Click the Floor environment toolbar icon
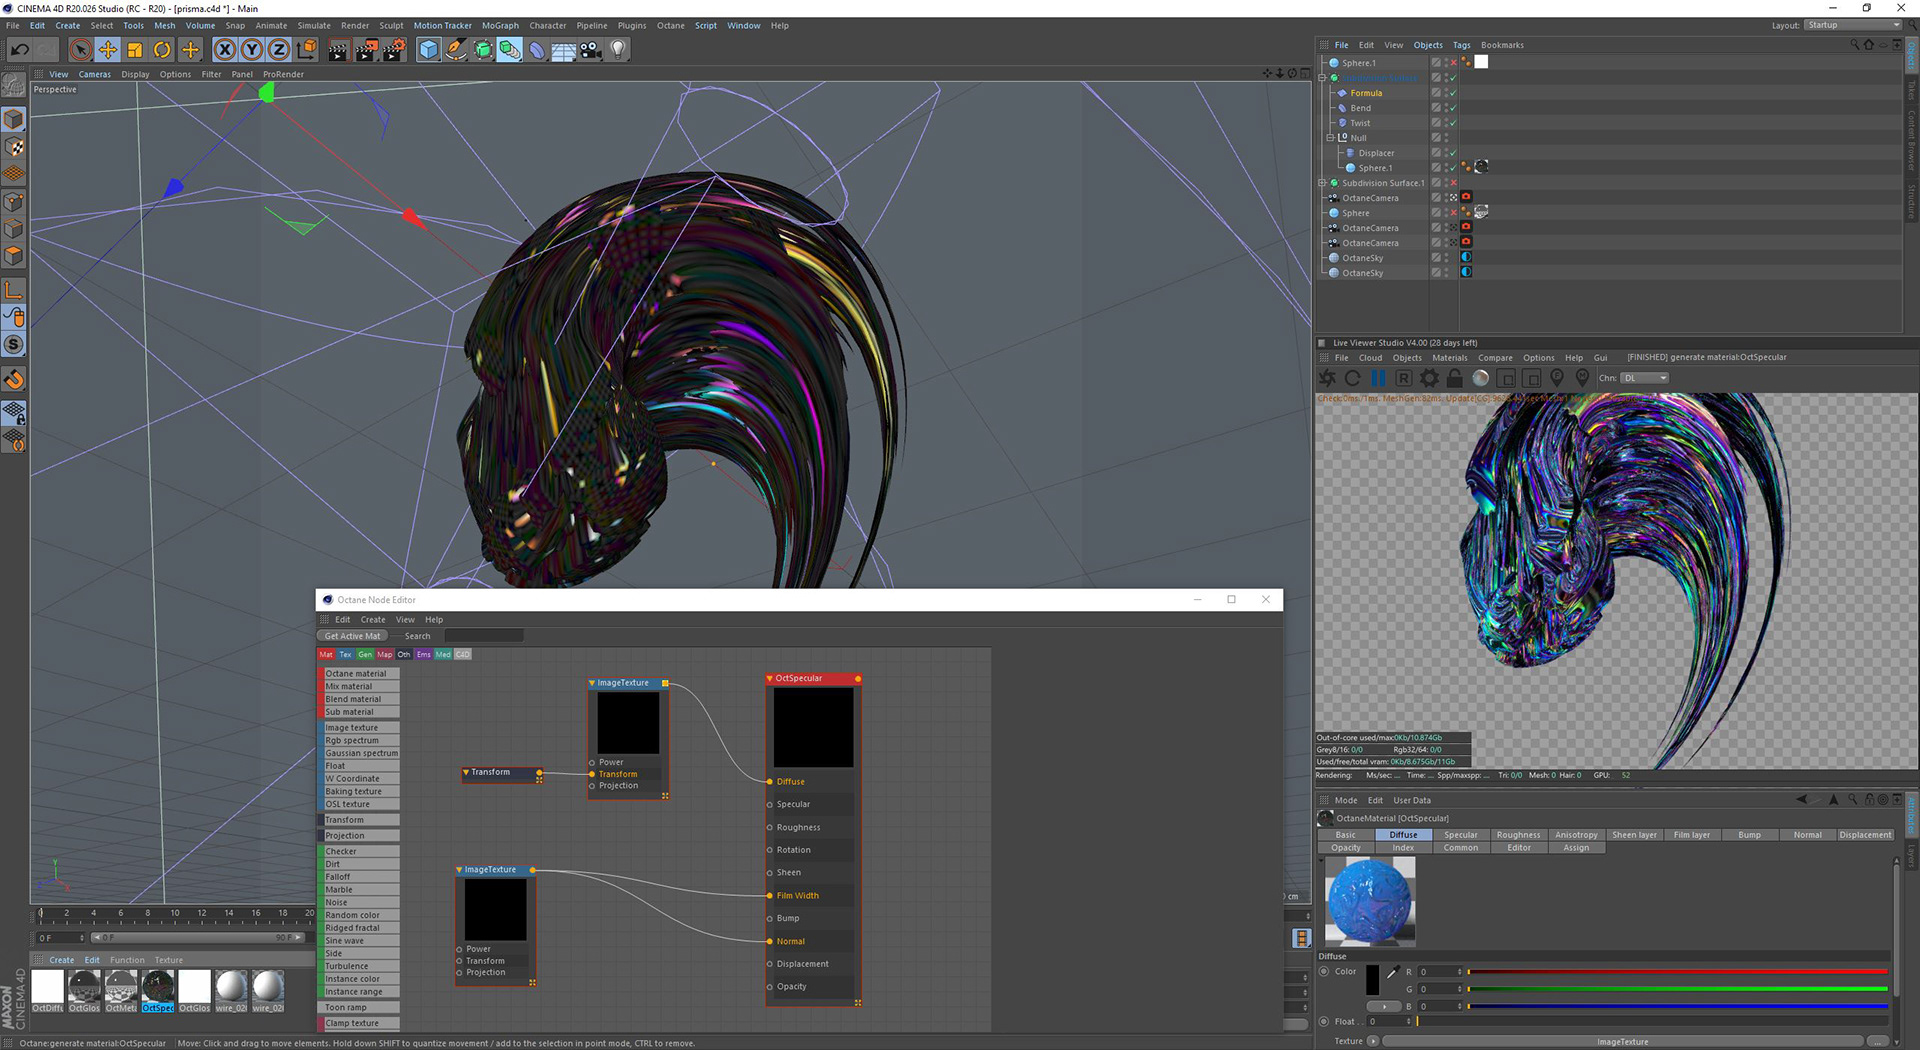 (x=564, y=49)
